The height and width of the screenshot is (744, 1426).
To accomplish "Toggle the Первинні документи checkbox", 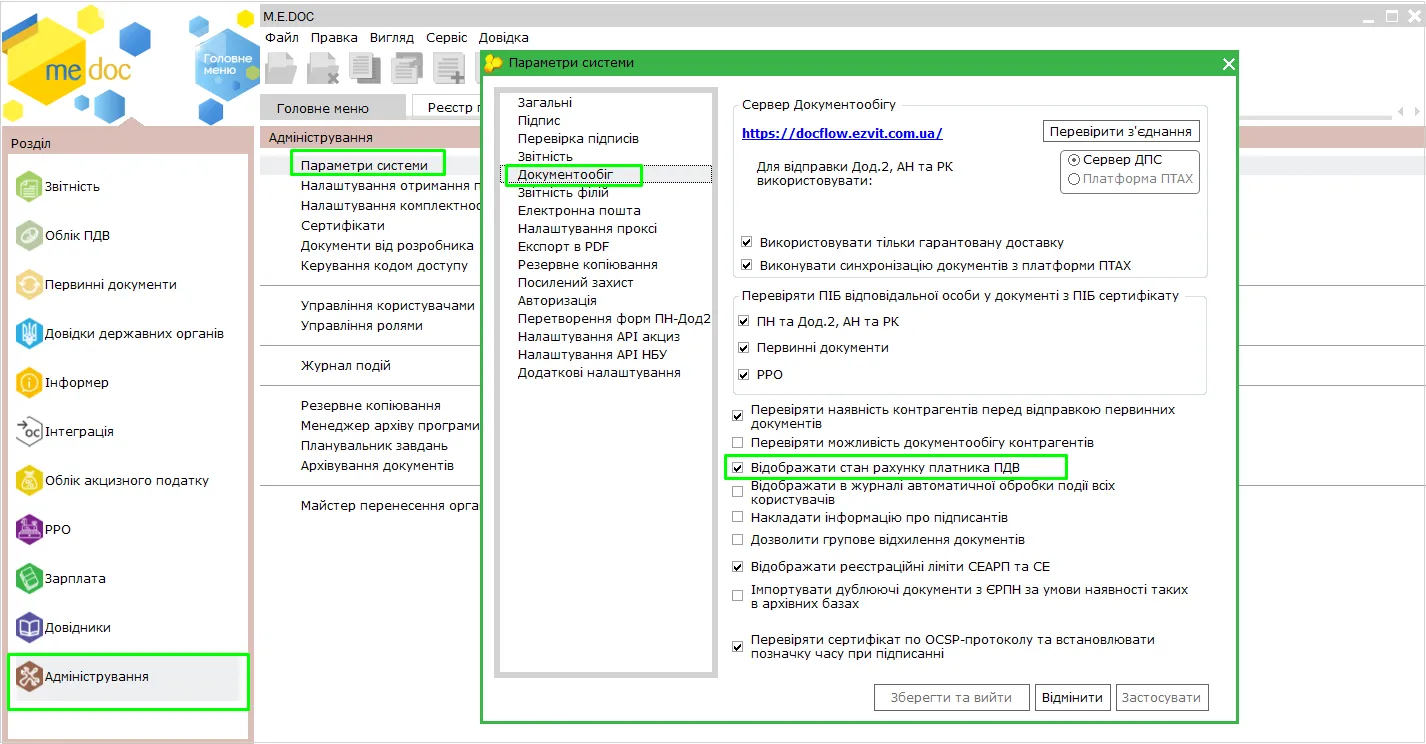I will [x=743, y=348].
